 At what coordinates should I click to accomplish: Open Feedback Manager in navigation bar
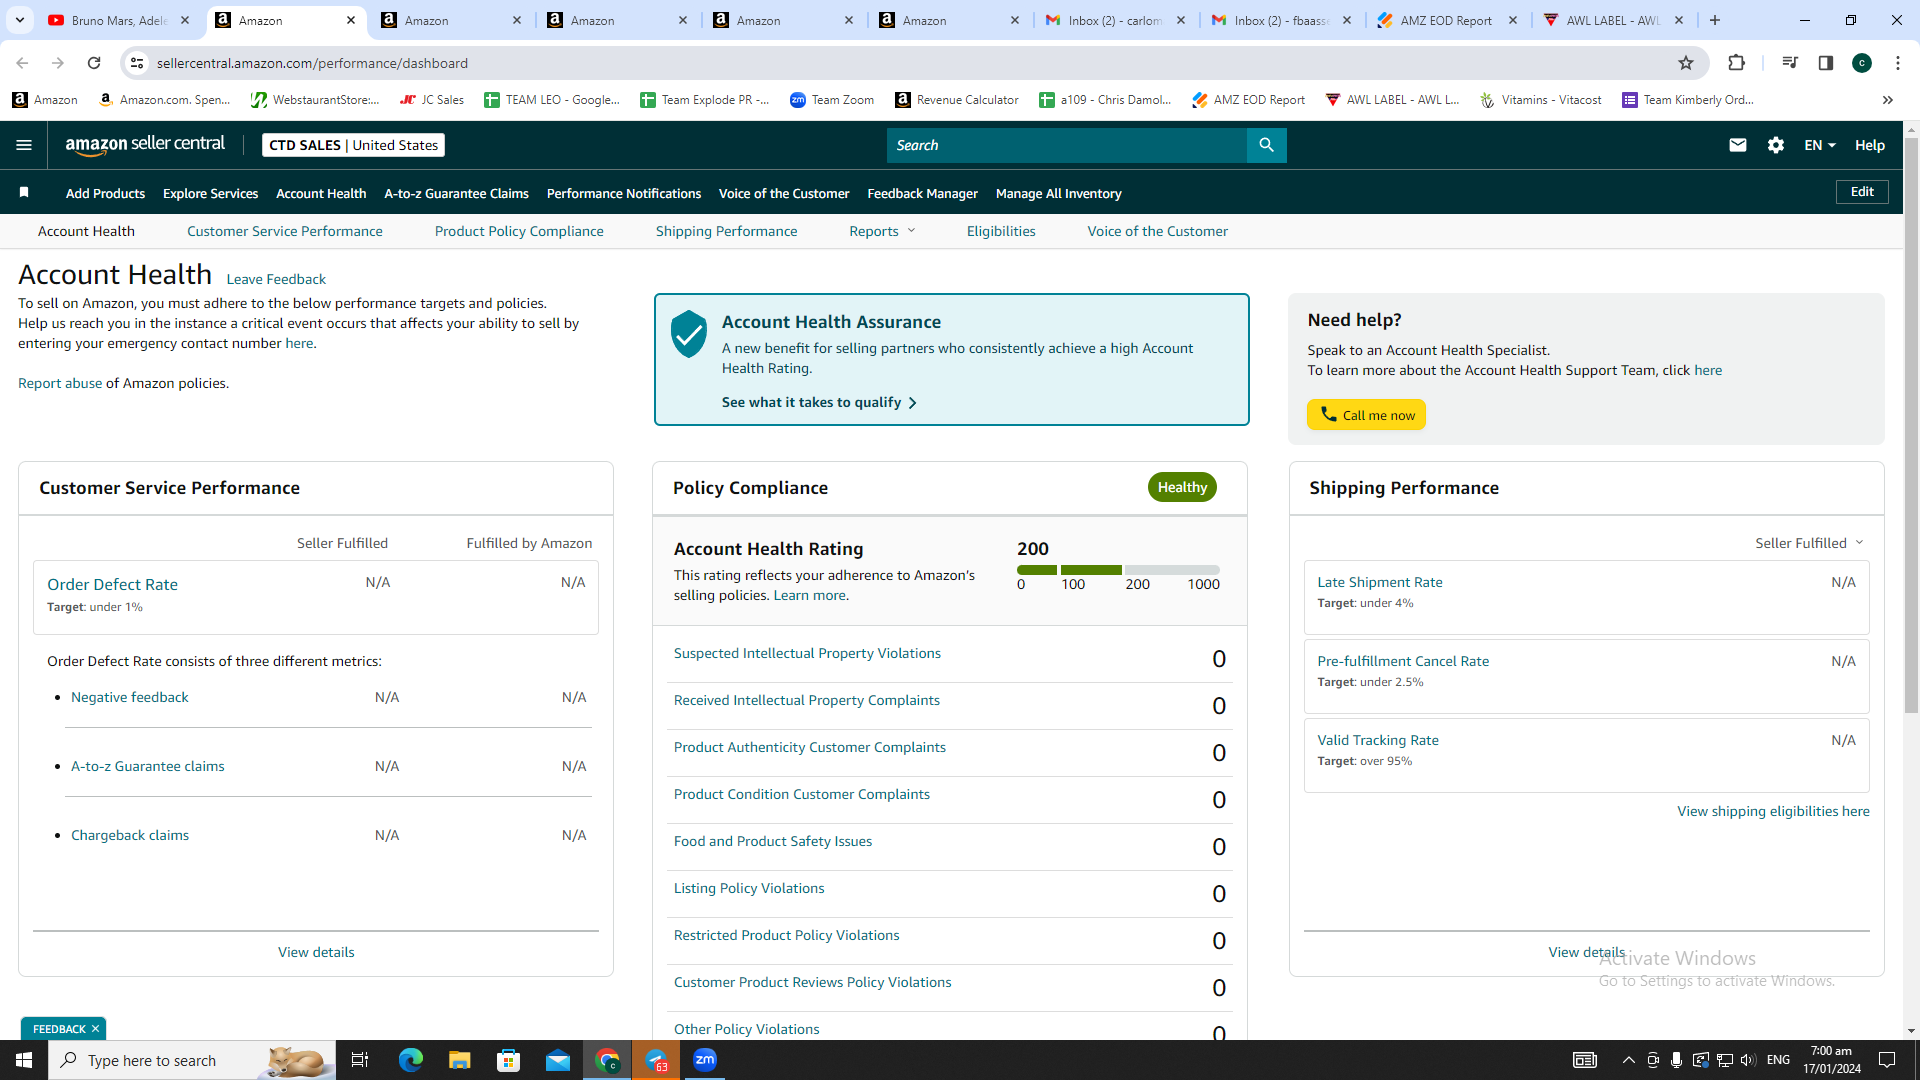(x=922, y=193)
